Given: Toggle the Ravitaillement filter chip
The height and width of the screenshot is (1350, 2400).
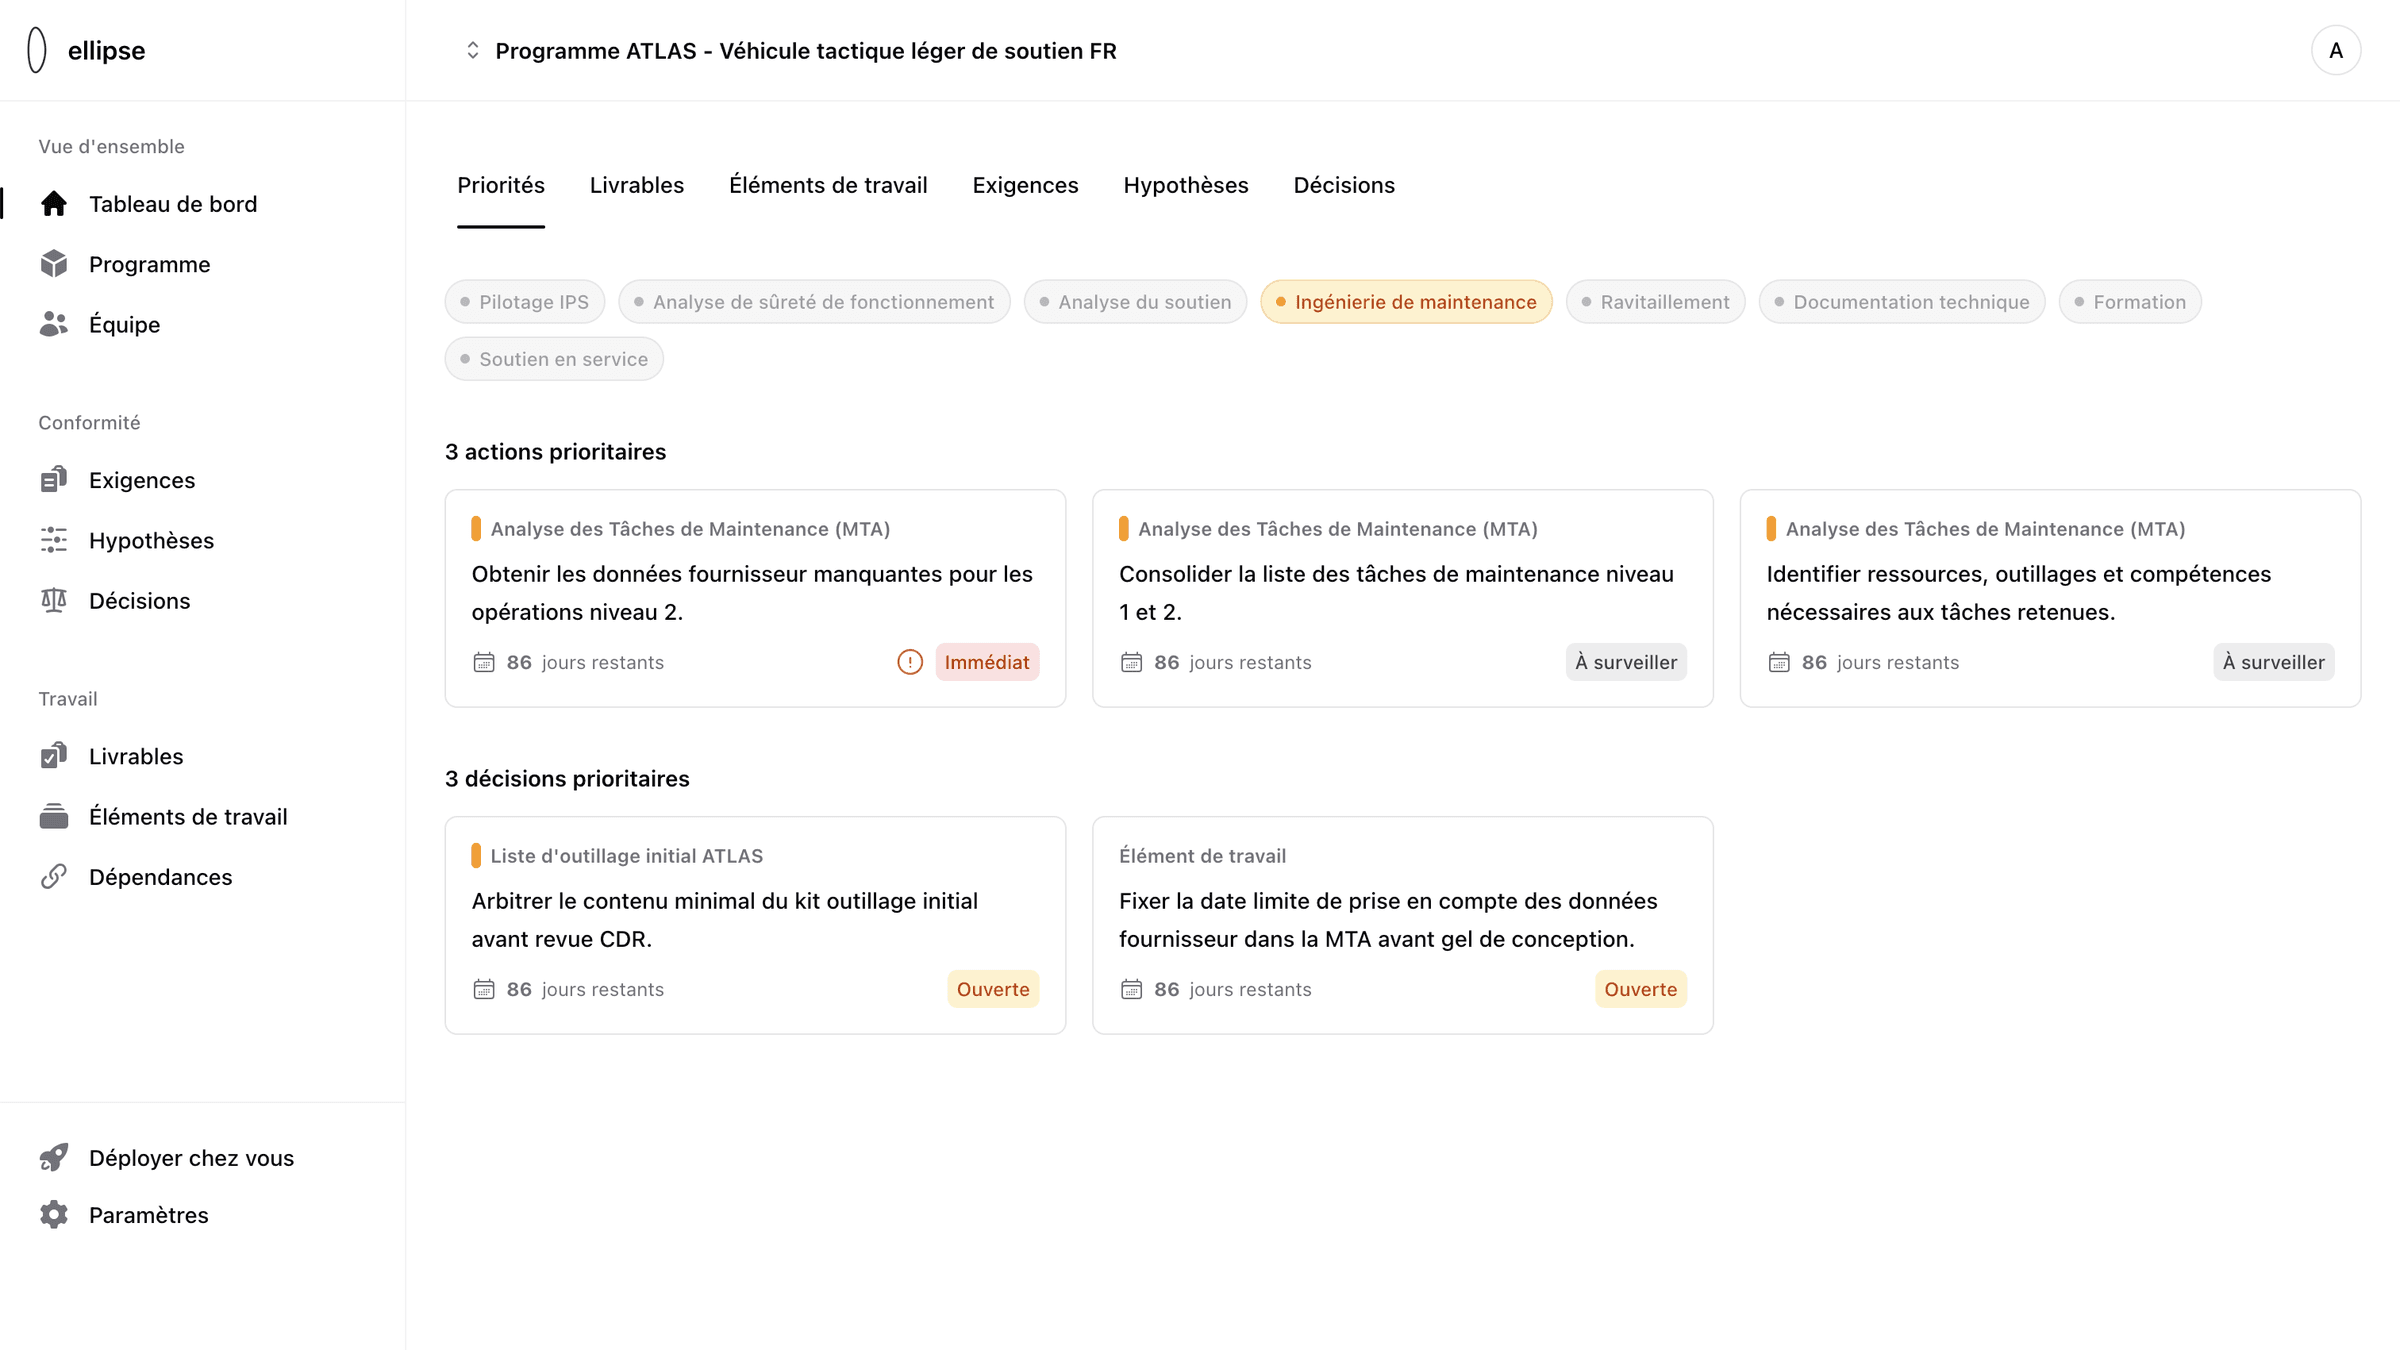Looking at the screenshot, I should click(1655, 302).
